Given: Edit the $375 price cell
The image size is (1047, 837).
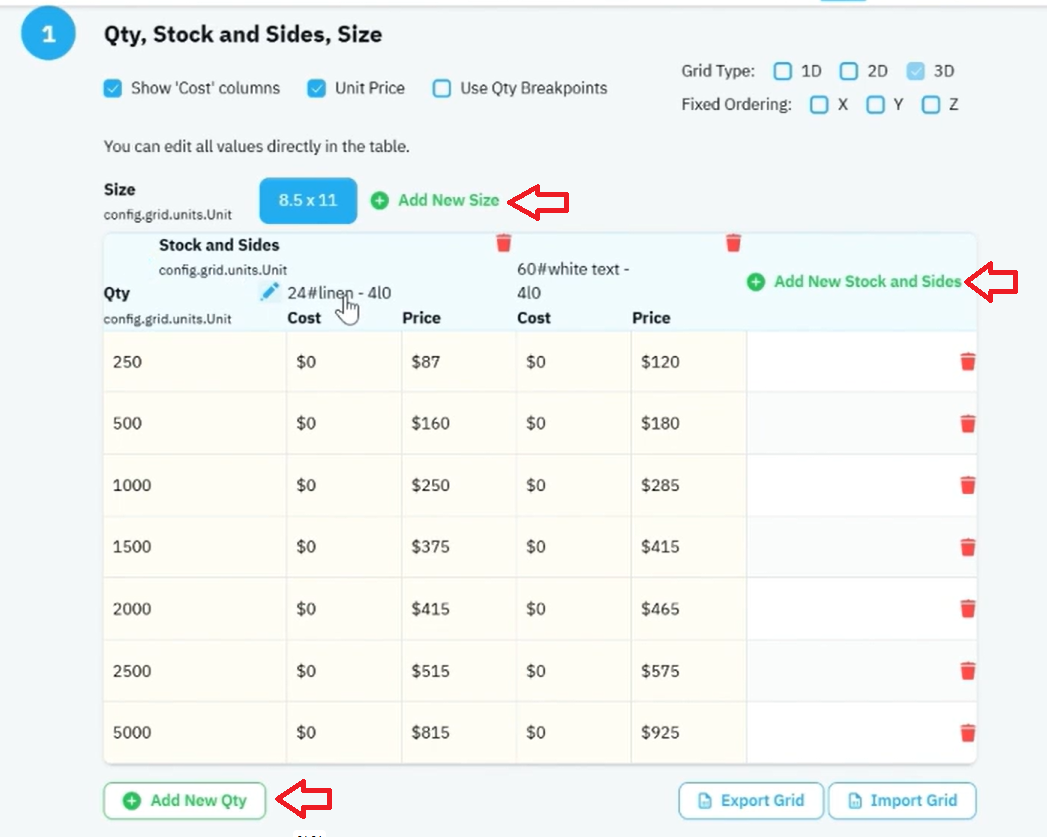Looking at the screenshot, I should 459,547.
